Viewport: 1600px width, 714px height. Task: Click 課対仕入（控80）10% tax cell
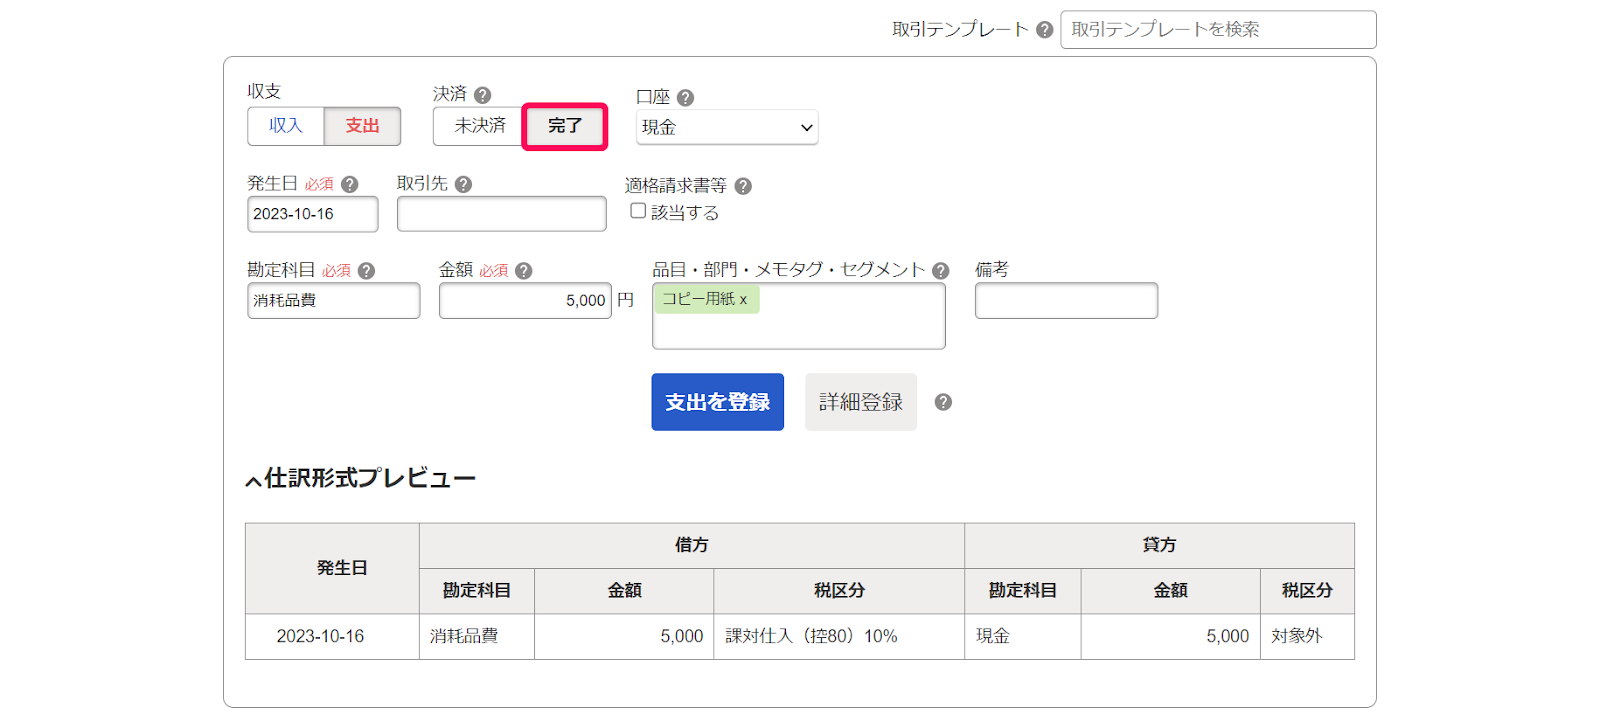839,636
